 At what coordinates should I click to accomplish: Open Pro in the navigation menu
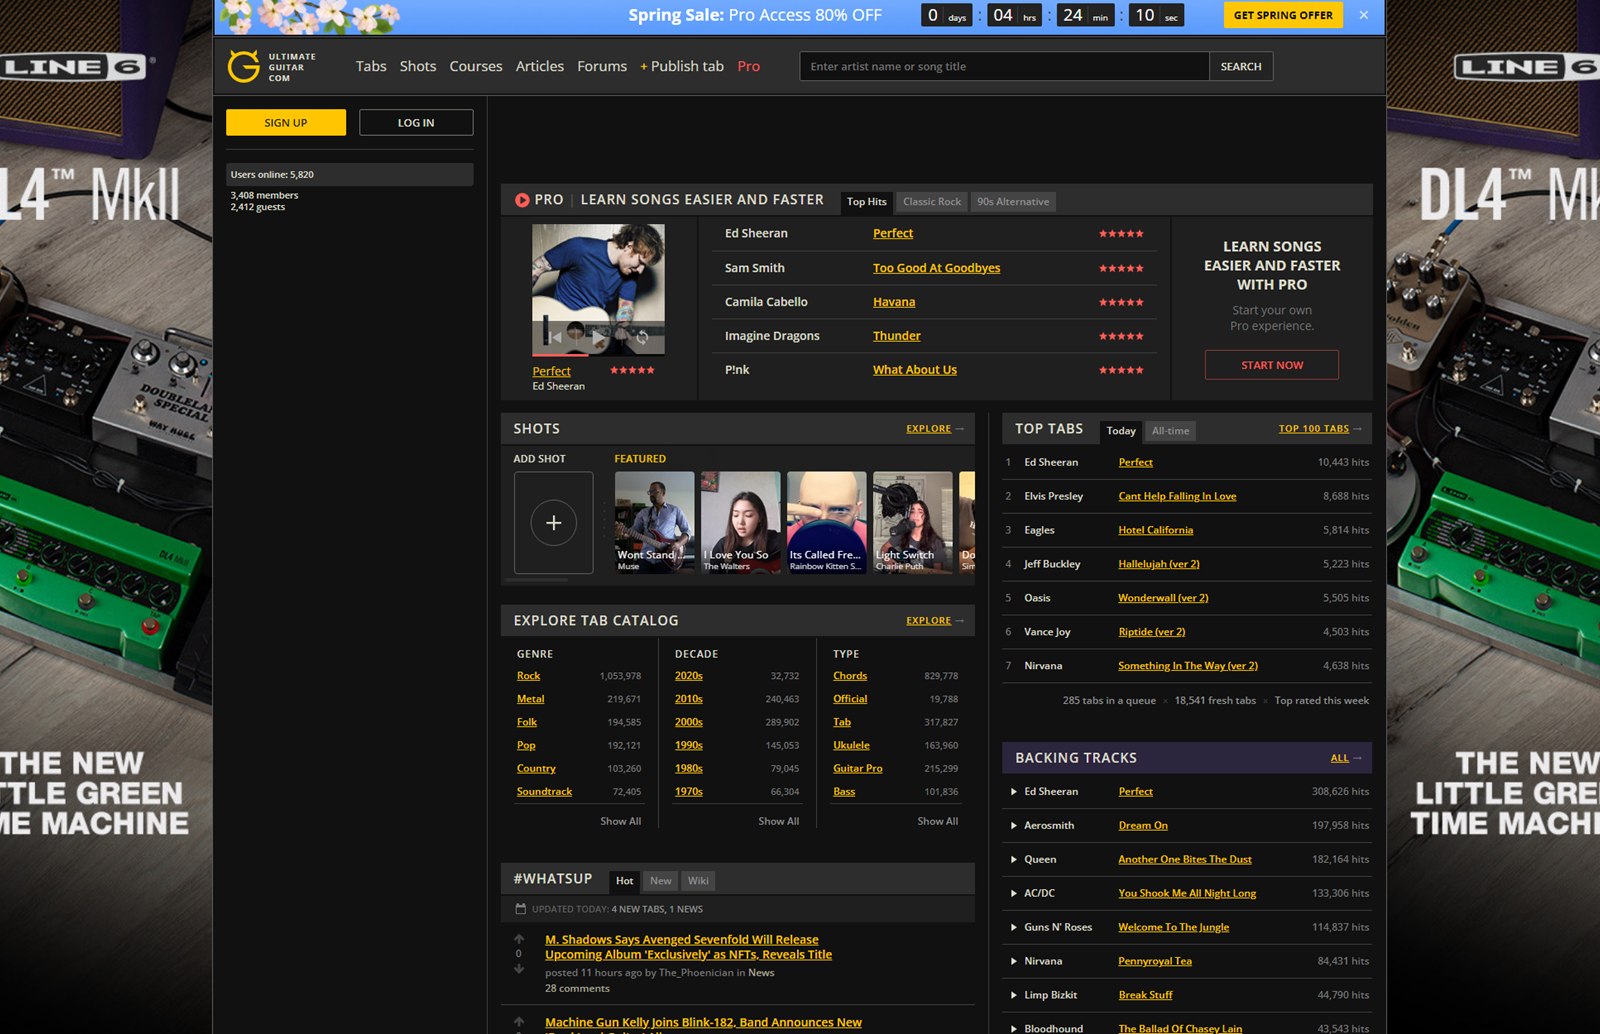[x=749, y=66]
